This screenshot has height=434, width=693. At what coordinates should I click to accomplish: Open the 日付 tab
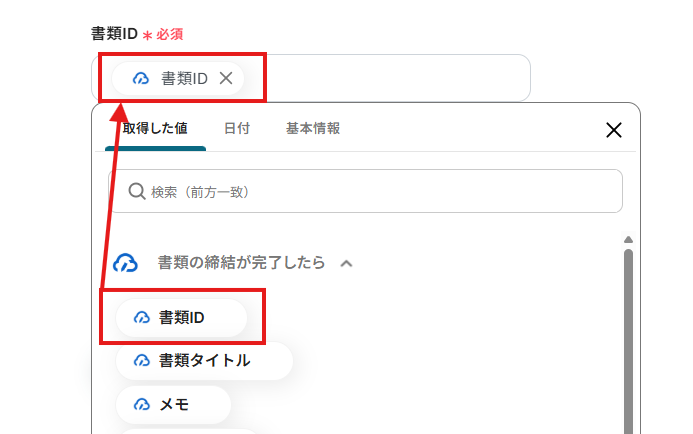(x=237, y=128)
